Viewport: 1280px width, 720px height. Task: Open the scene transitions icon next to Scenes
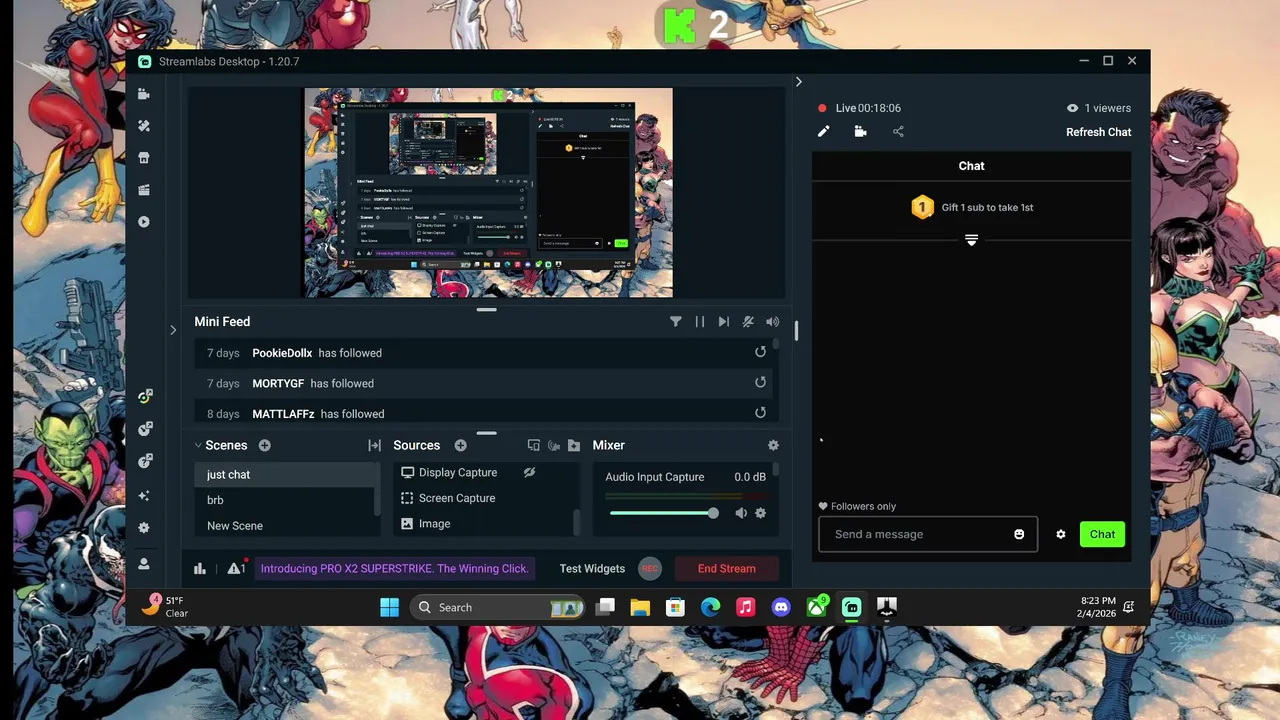375,445
